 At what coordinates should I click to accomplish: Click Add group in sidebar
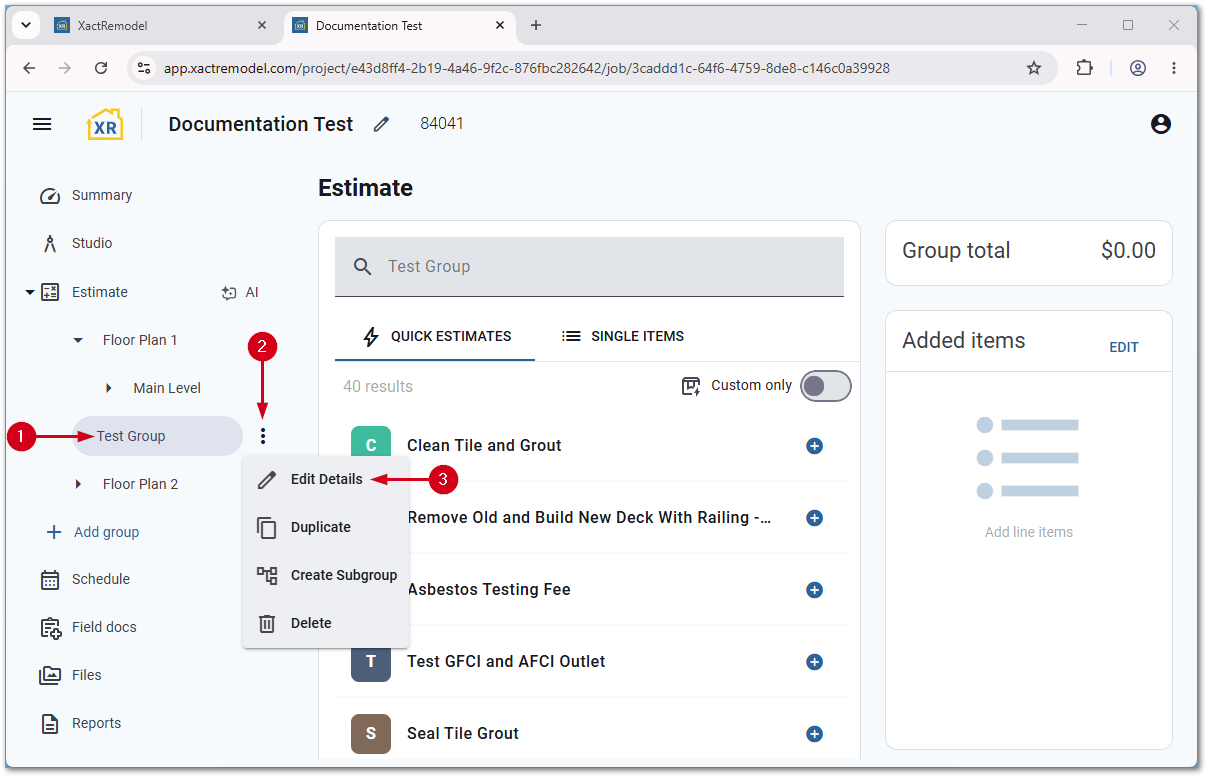coord(92,532)
